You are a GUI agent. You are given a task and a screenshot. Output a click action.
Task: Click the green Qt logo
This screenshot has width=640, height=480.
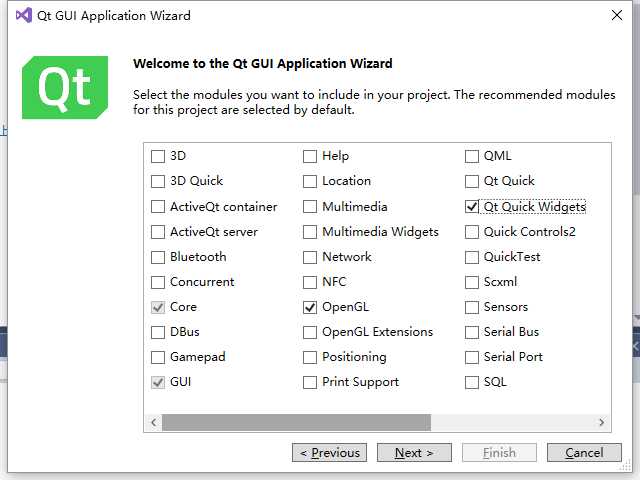click(65, 87)
